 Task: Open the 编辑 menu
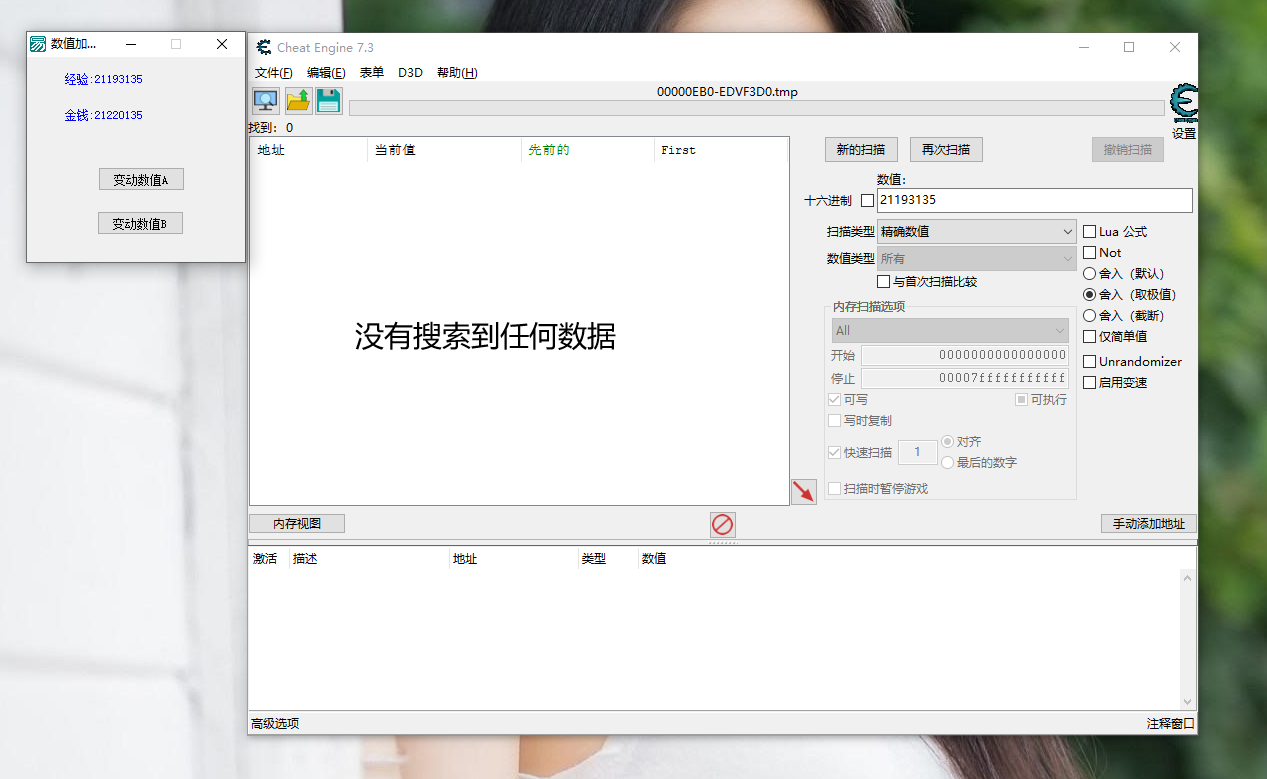[x=326, y=73]
